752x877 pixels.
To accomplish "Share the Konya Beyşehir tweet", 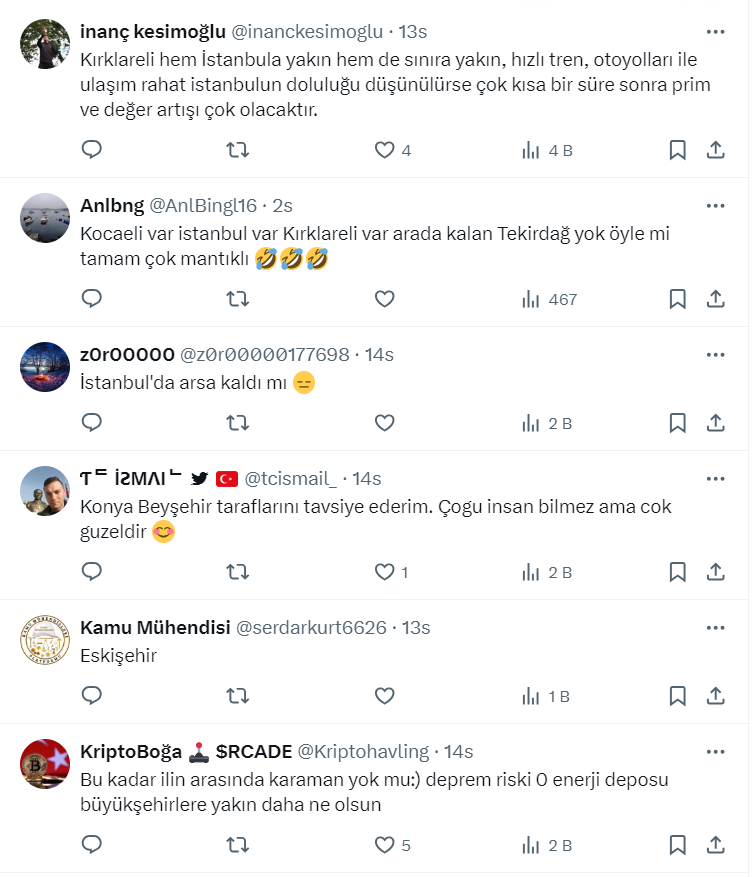I will pos(716,572).
